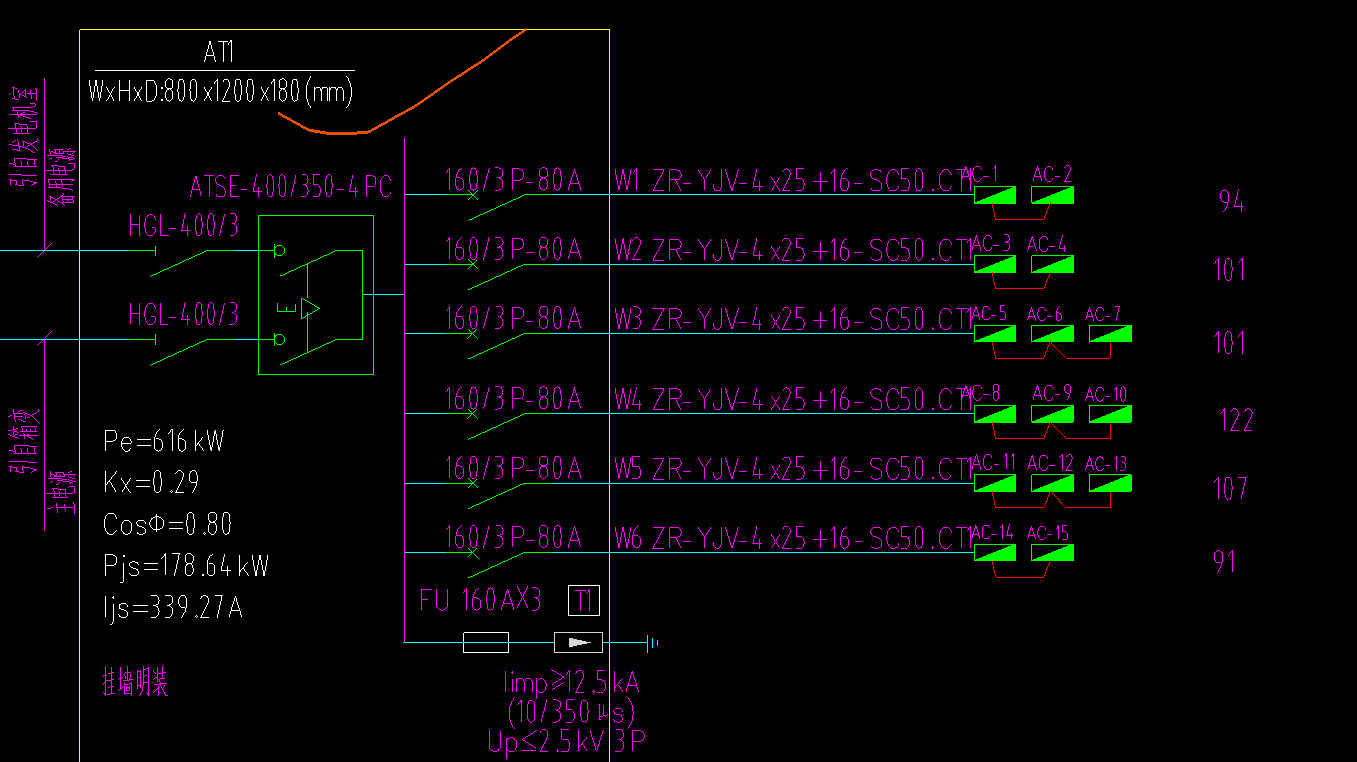
Task: Select the 160/3P-80A breaker label on W2
Action: click(x=513, y=249)
